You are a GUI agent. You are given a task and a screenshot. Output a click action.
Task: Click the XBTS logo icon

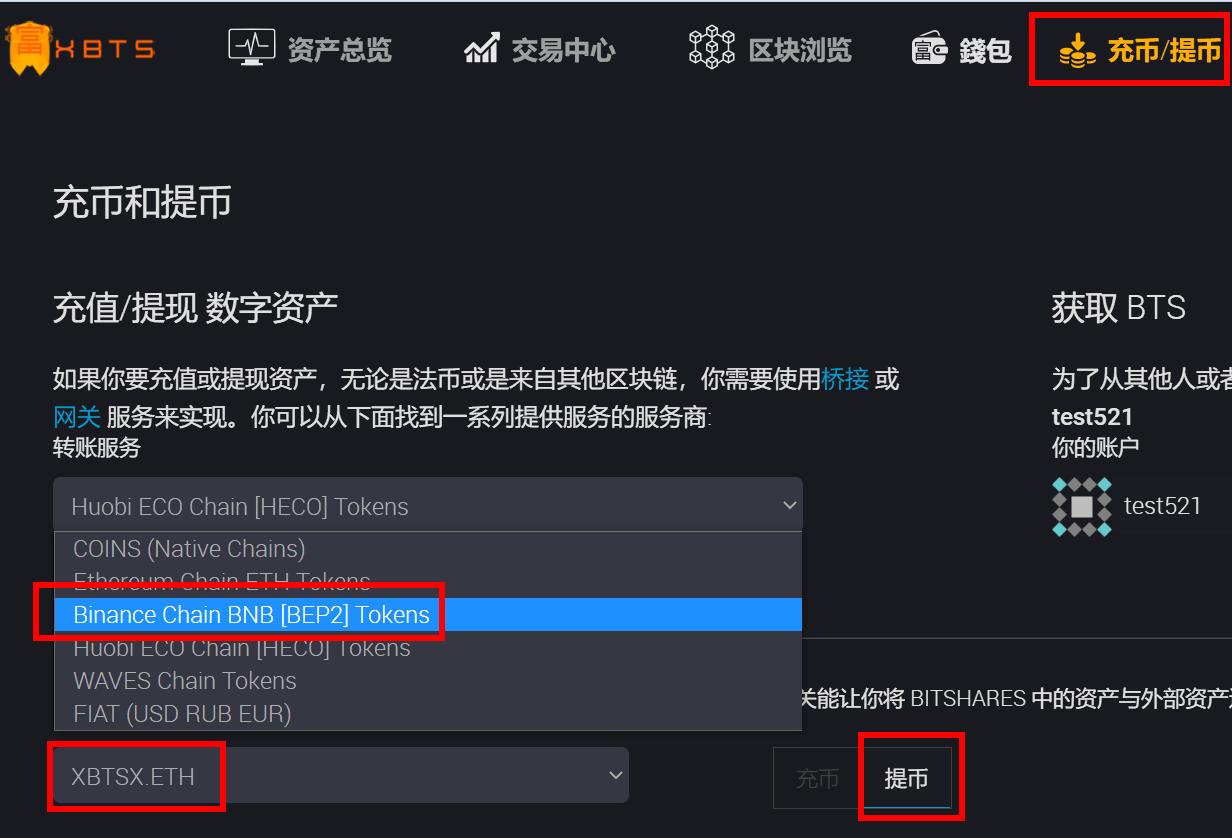(x=28, y=47)
